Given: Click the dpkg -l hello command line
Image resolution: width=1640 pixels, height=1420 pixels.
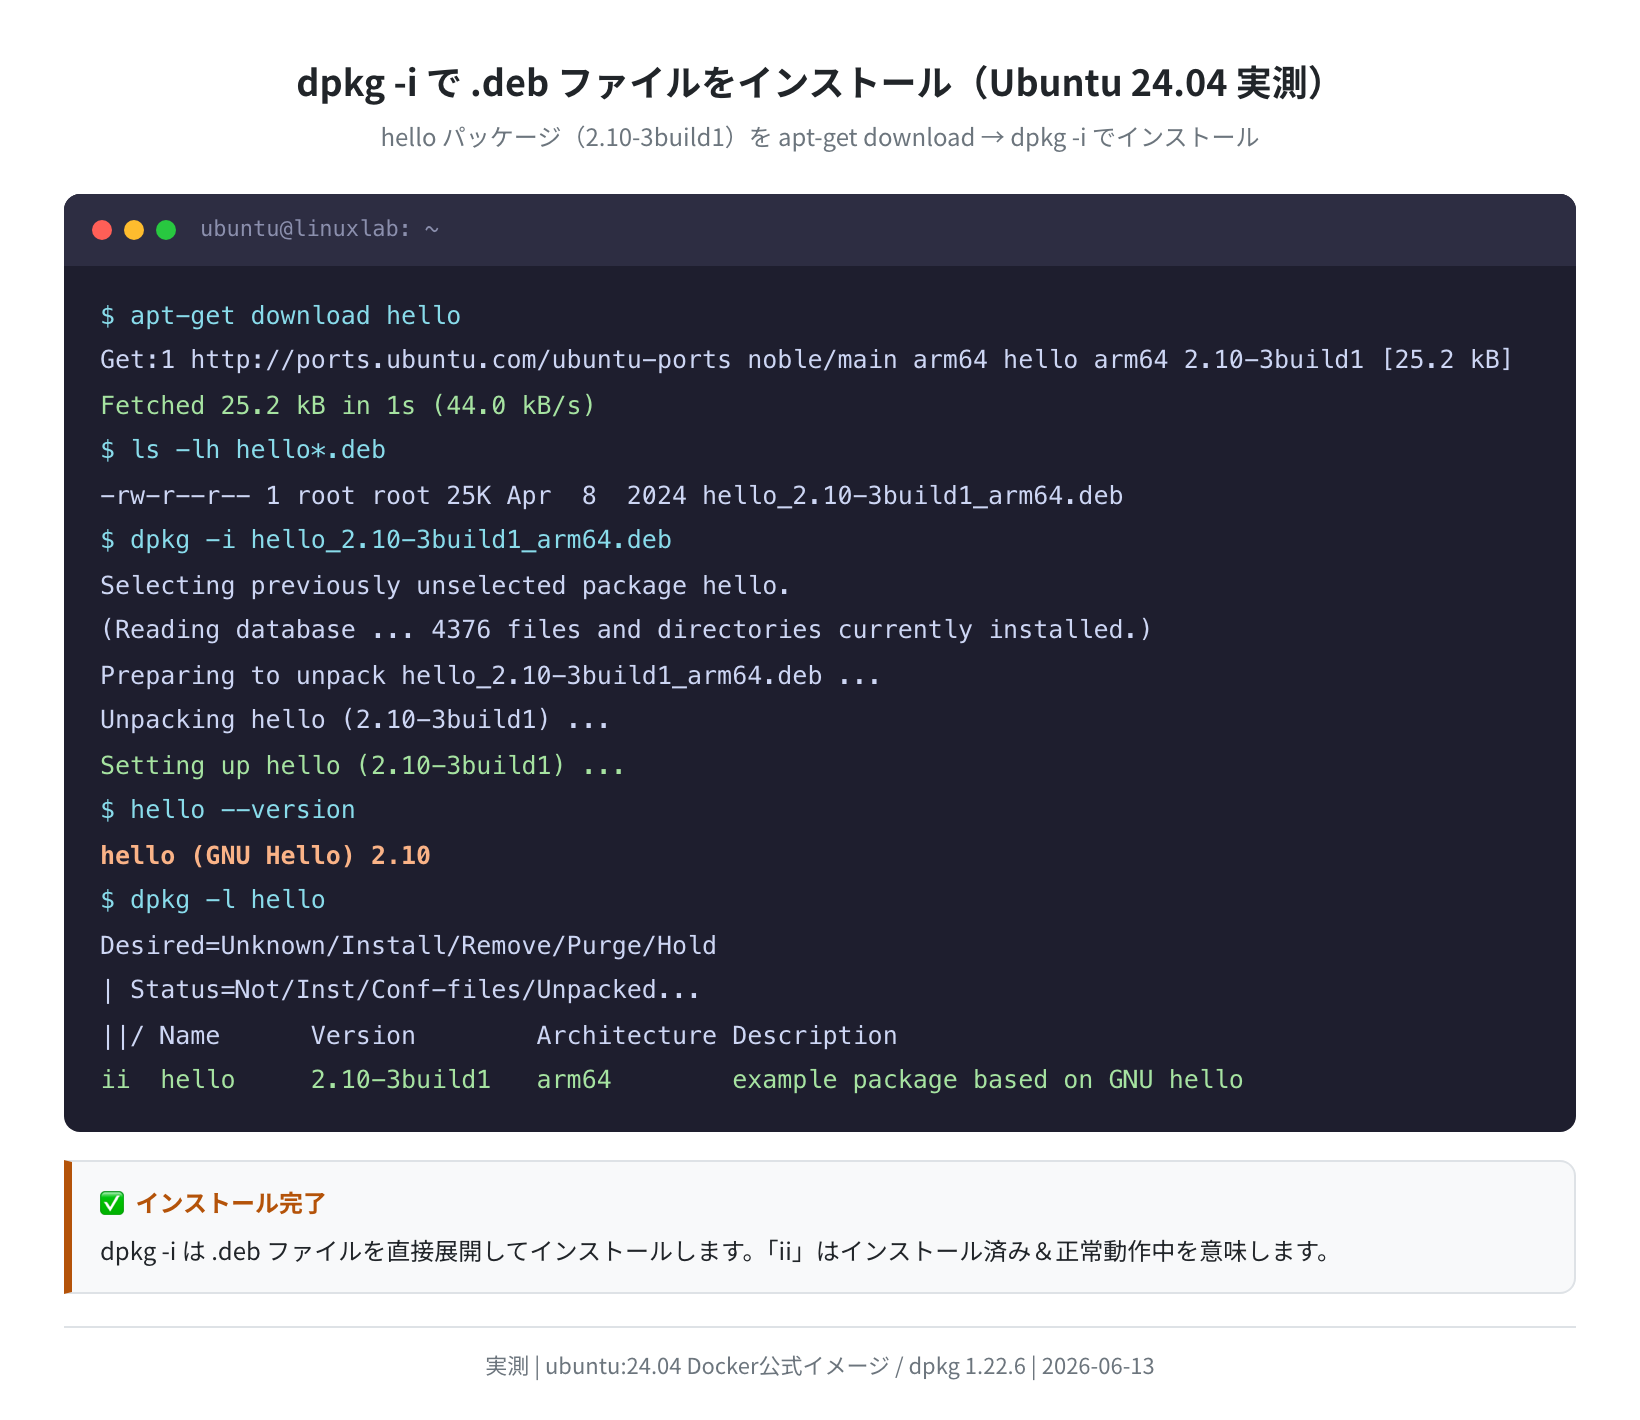Looking at the screenshot, I should pos(213,900).
